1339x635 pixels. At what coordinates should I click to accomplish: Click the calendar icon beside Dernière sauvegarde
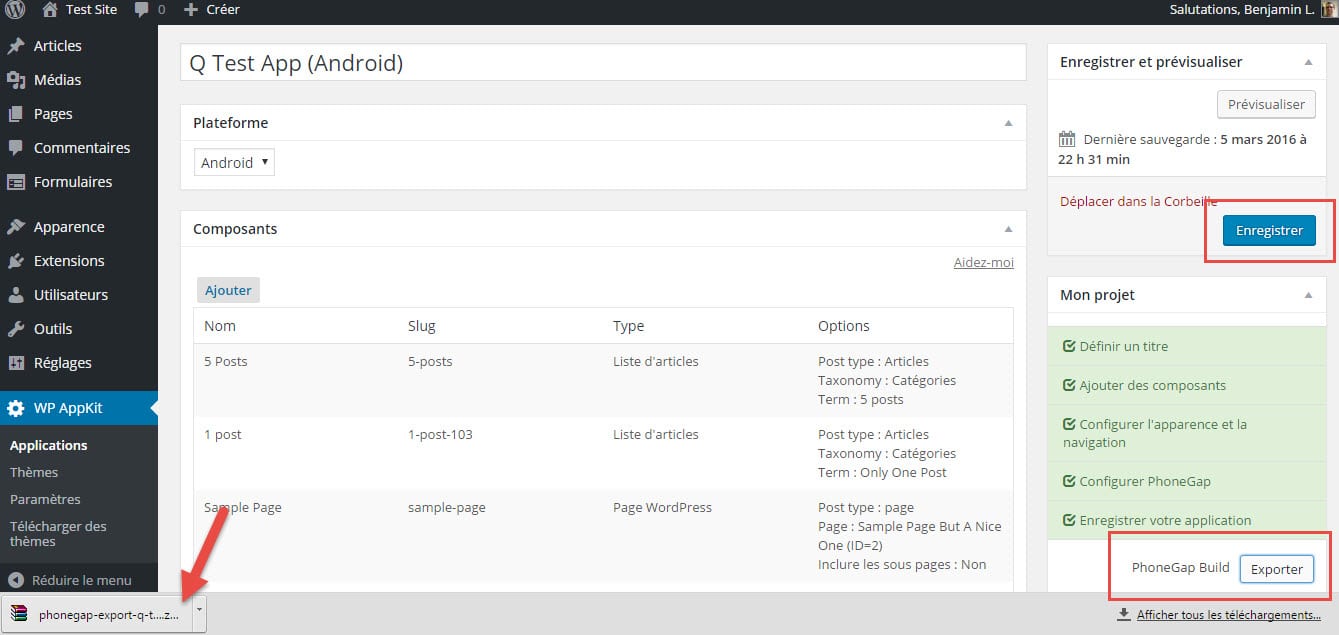pos(1068,140)
